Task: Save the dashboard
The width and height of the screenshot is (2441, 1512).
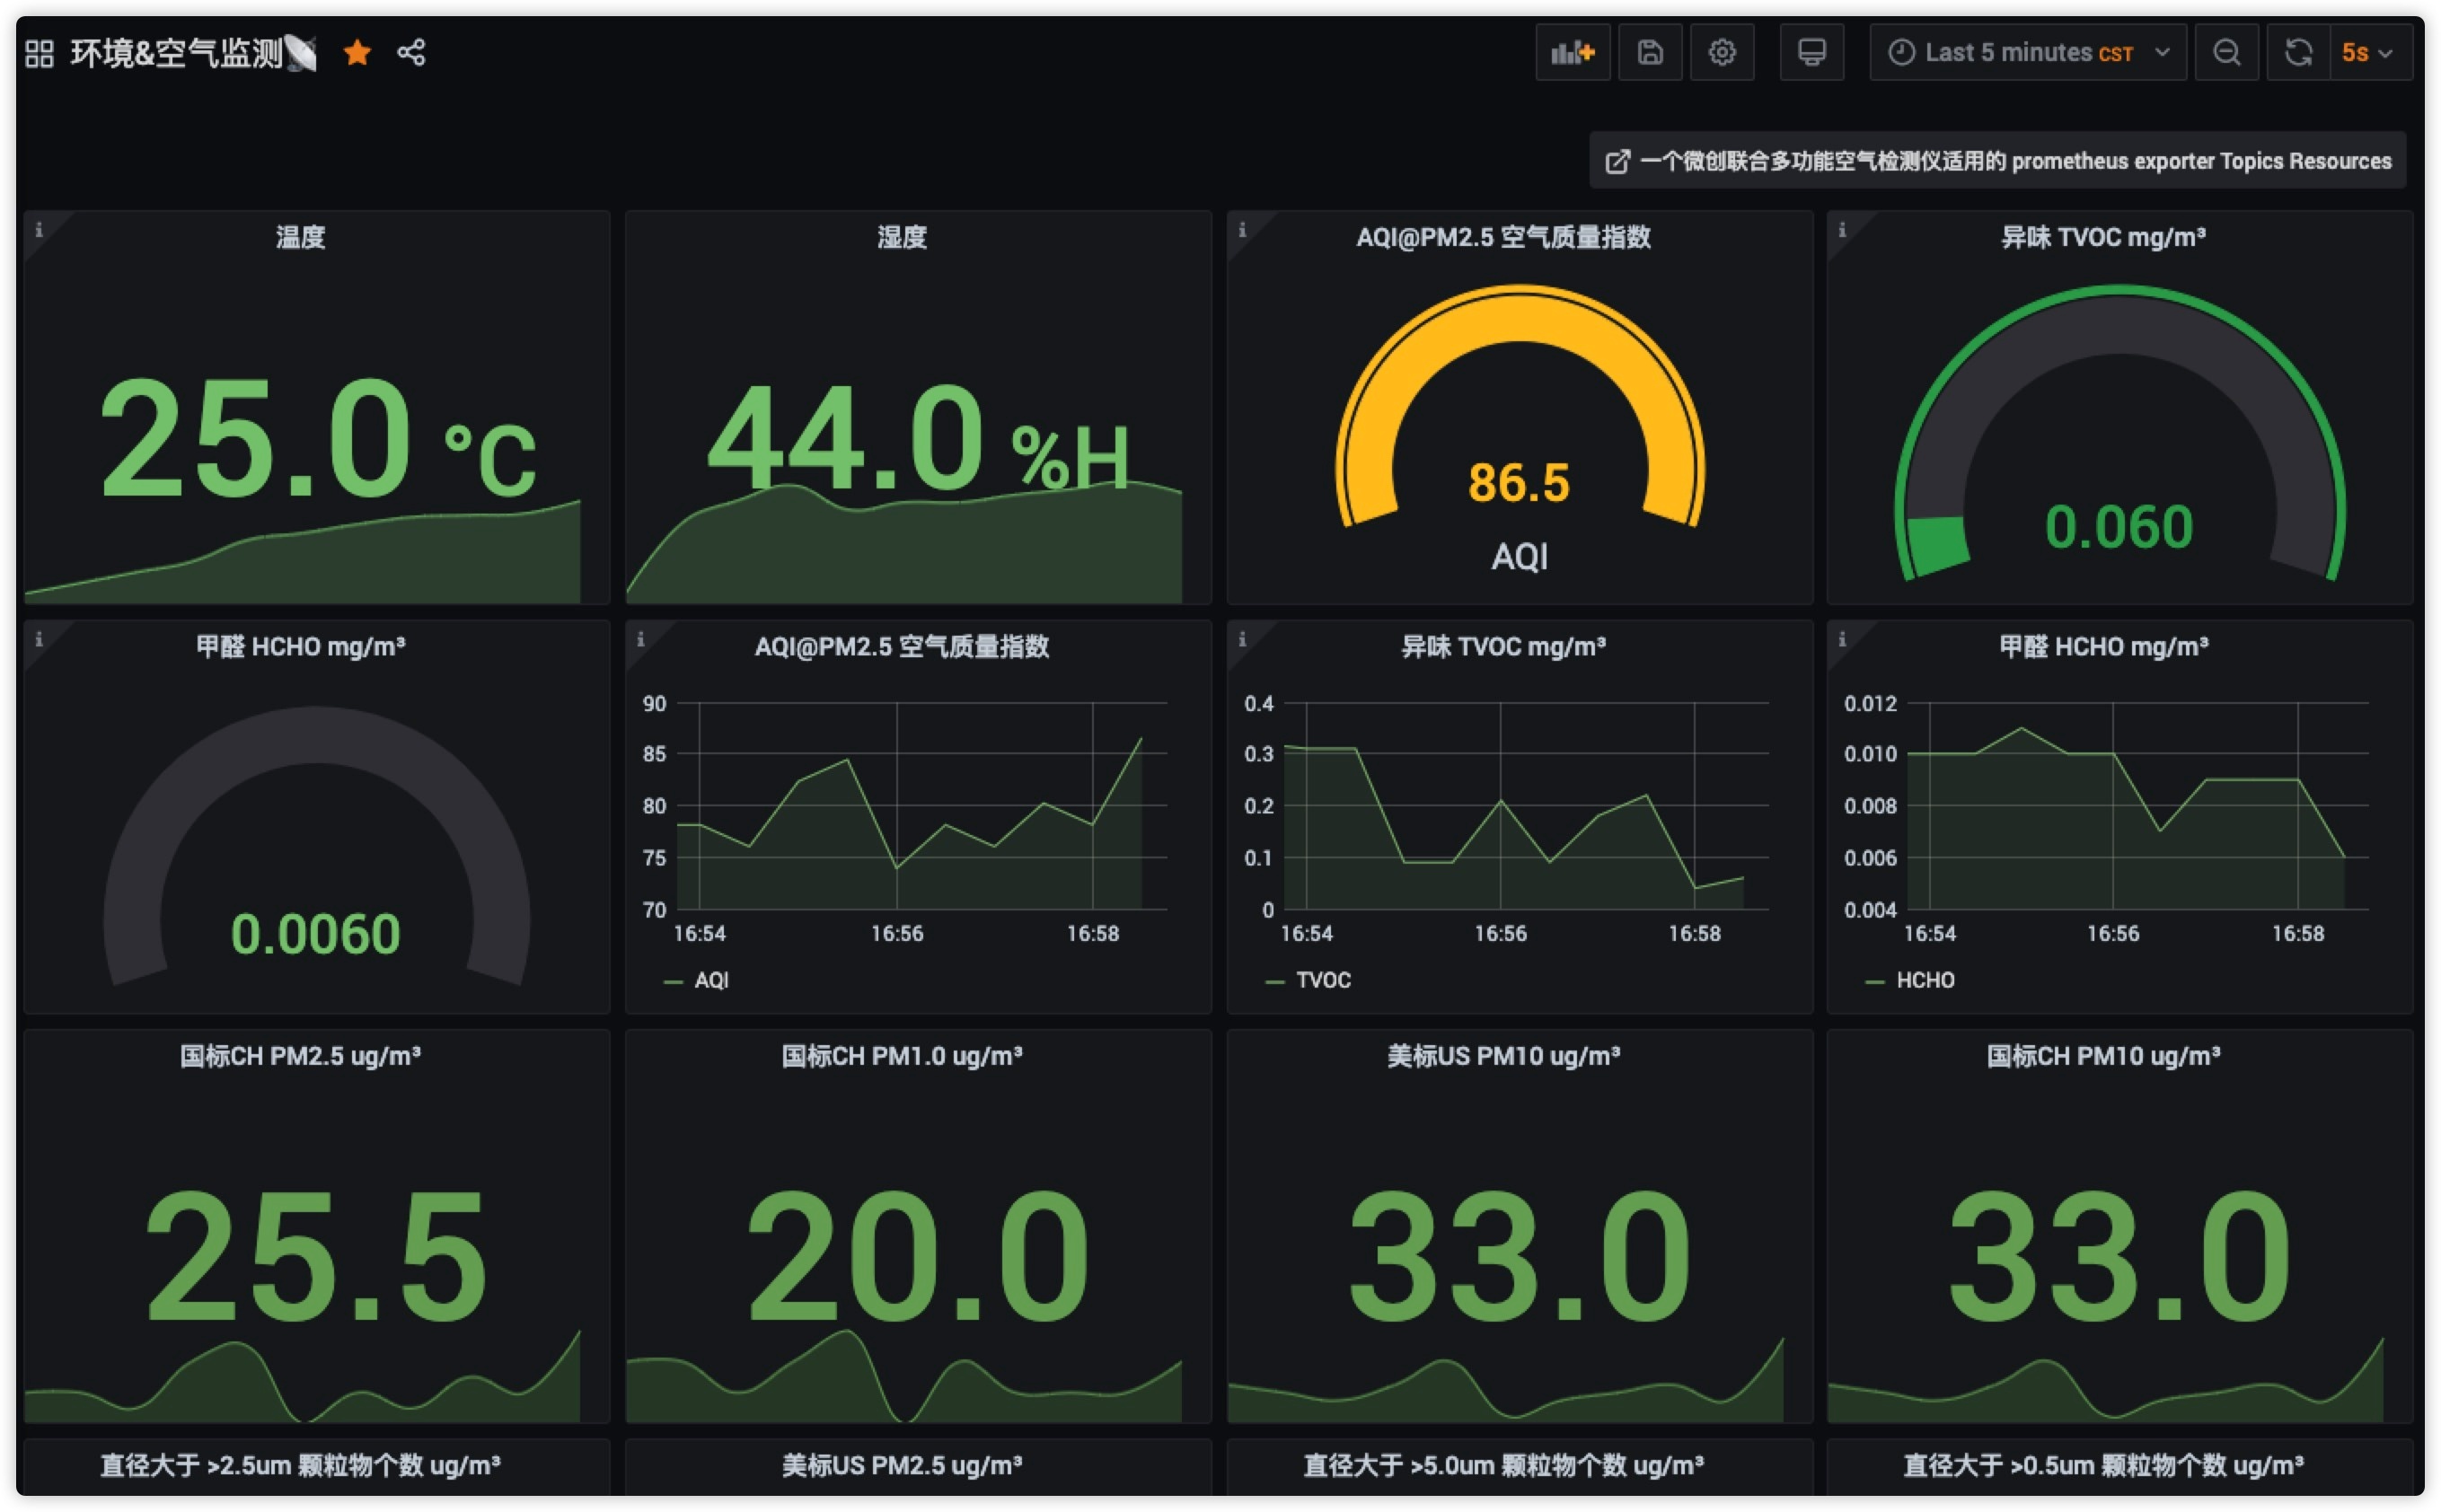Action: 1650,52
